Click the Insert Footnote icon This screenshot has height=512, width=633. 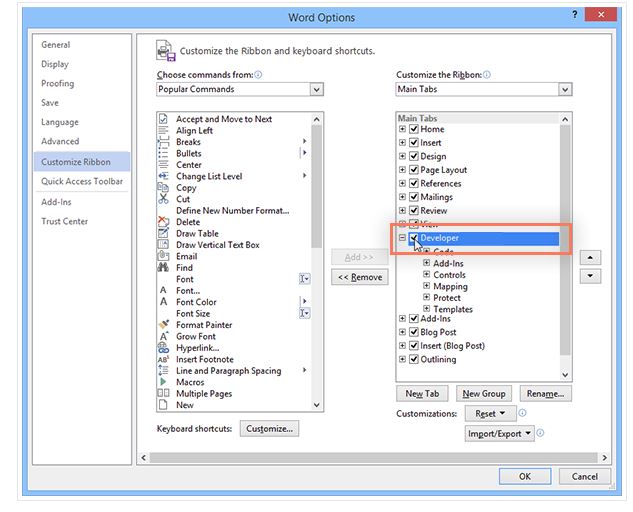[163, 359]
